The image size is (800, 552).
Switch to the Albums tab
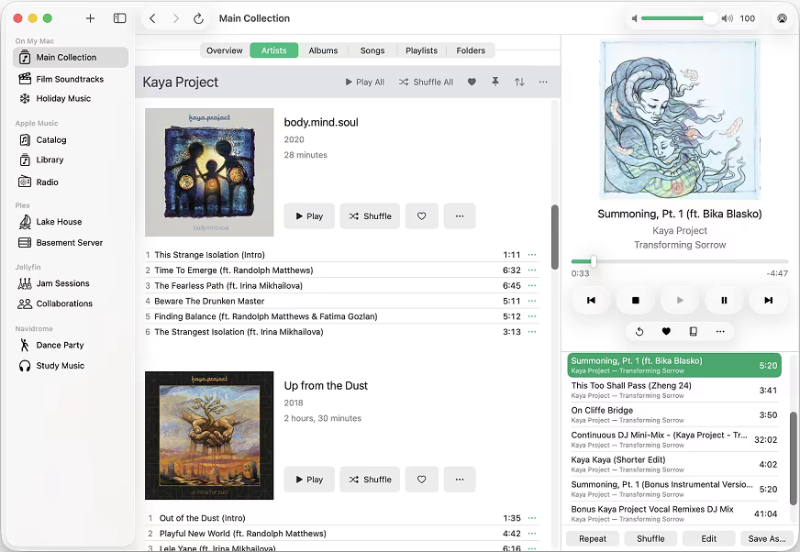click(323, 50)
